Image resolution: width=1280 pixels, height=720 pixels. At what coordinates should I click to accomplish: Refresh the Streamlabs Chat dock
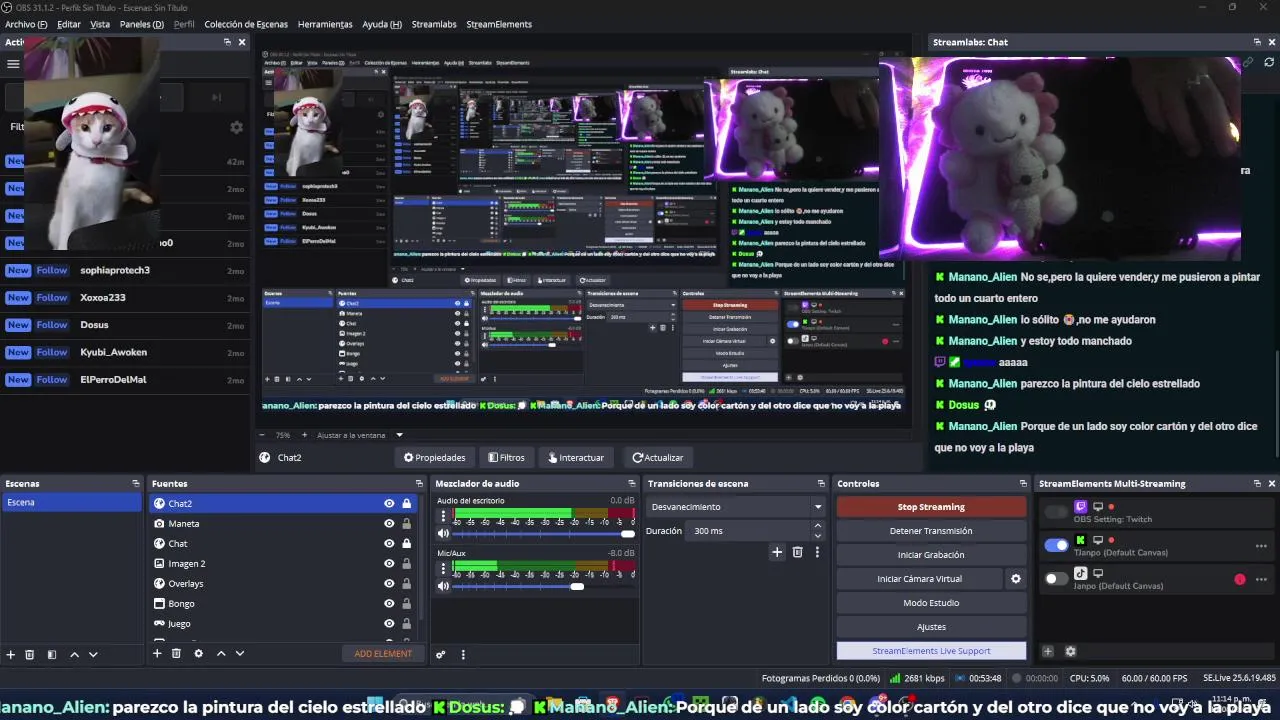tap(1269, 62)
